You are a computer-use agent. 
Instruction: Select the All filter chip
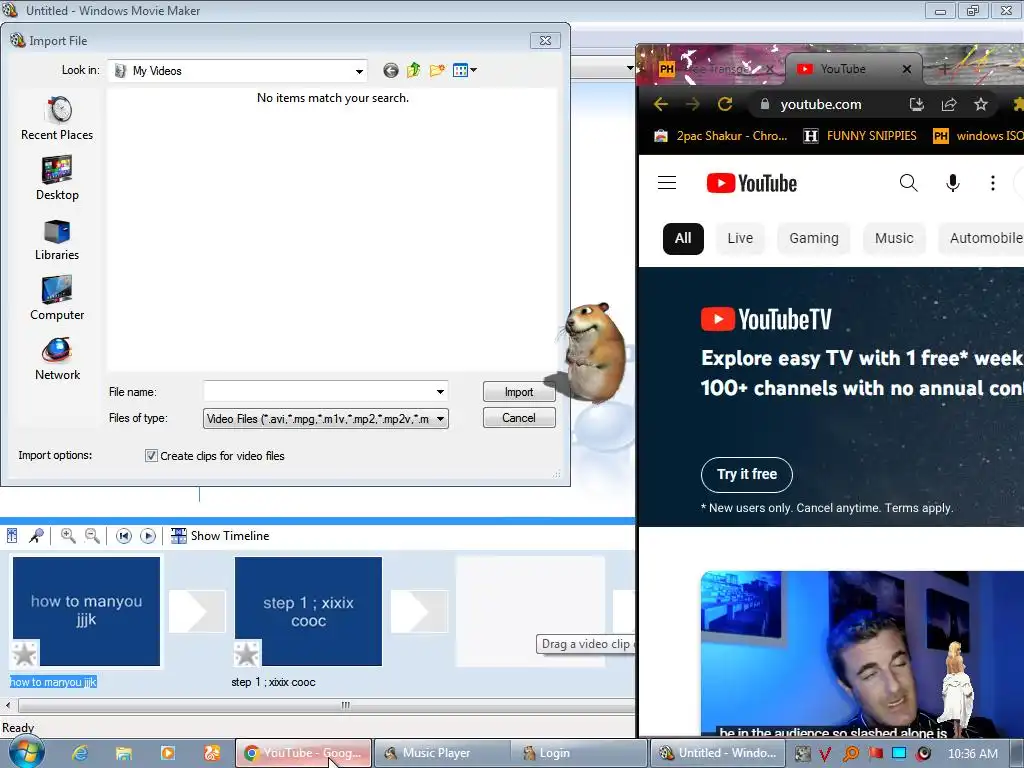(x=683, y=238)
